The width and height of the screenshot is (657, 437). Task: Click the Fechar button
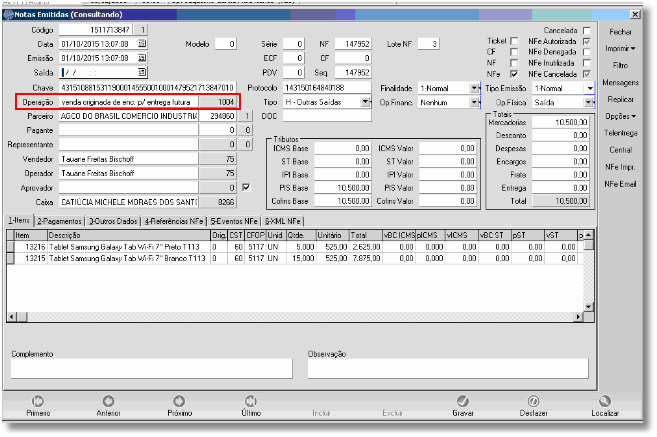click(620, 32)
